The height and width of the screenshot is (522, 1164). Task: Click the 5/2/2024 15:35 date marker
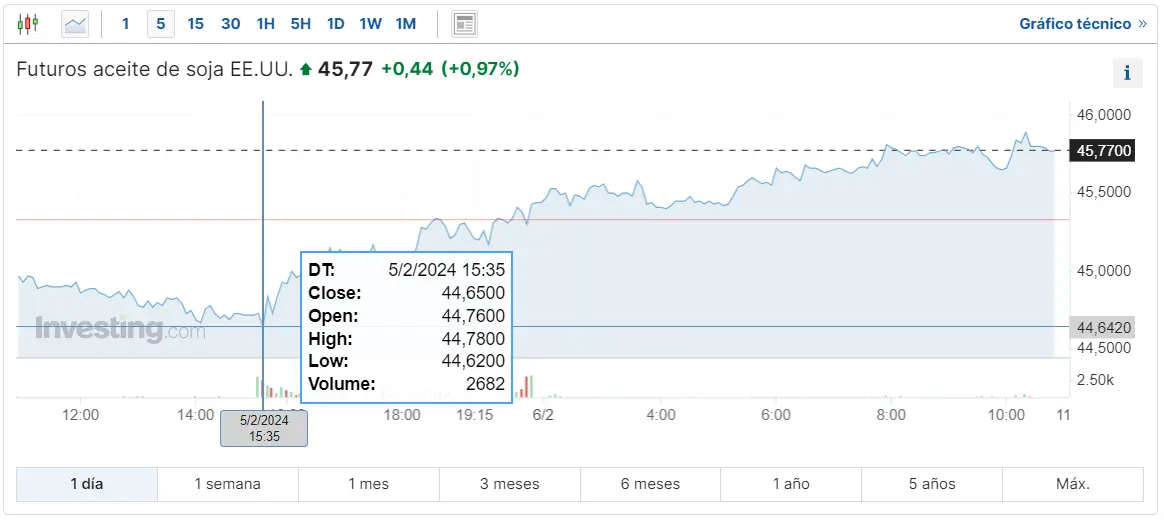[264, 428]
